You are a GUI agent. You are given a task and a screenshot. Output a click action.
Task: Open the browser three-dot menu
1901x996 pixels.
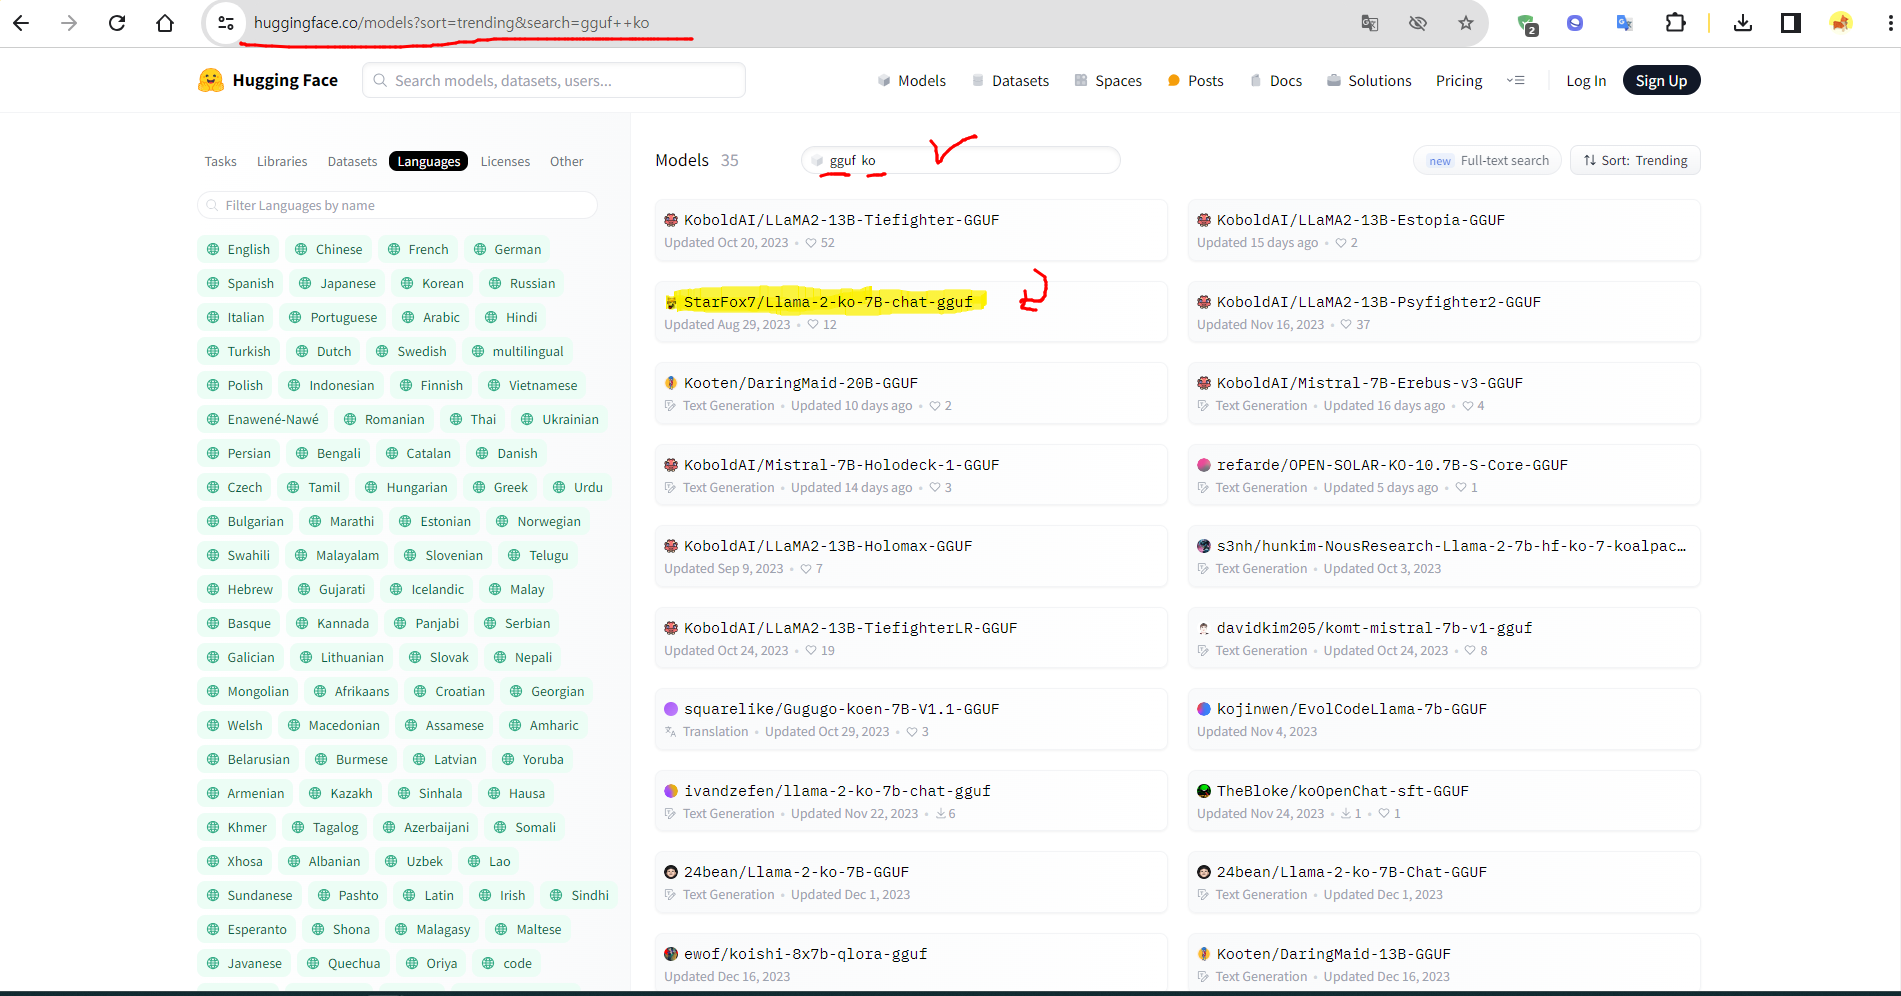[1889, 23]
